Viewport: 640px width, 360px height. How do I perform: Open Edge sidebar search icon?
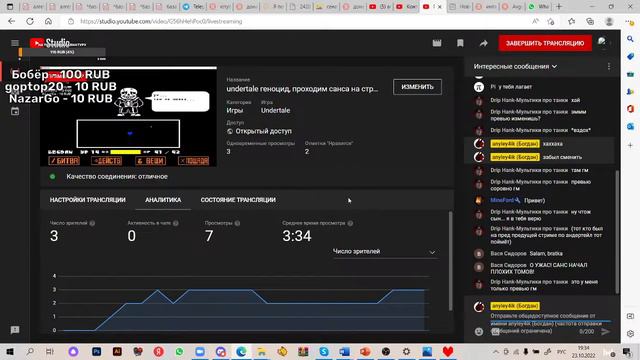tap(630, 39)
